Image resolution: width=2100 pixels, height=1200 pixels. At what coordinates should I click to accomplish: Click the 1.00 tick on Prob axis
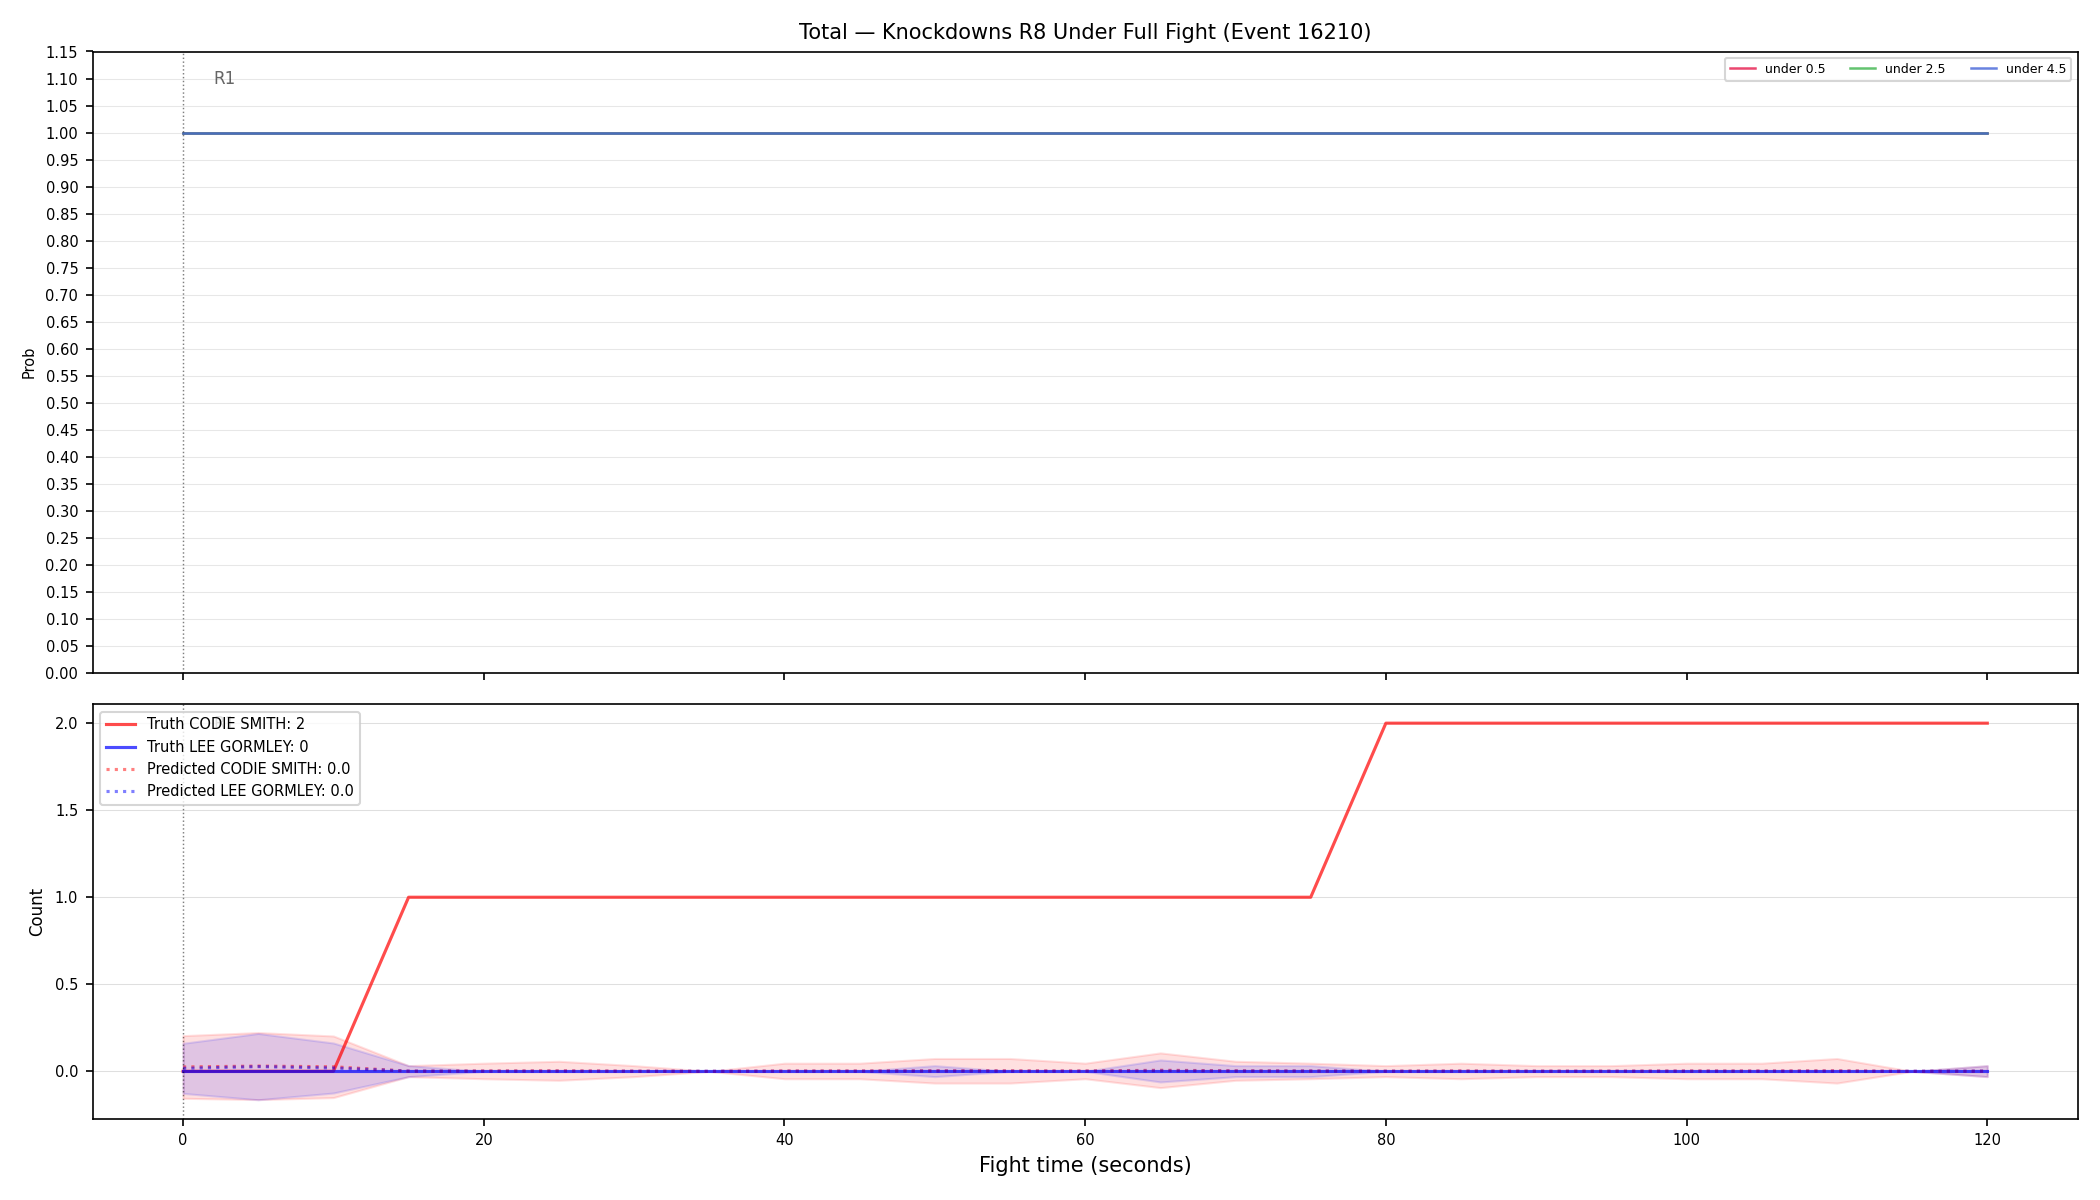tap(62, 134)
